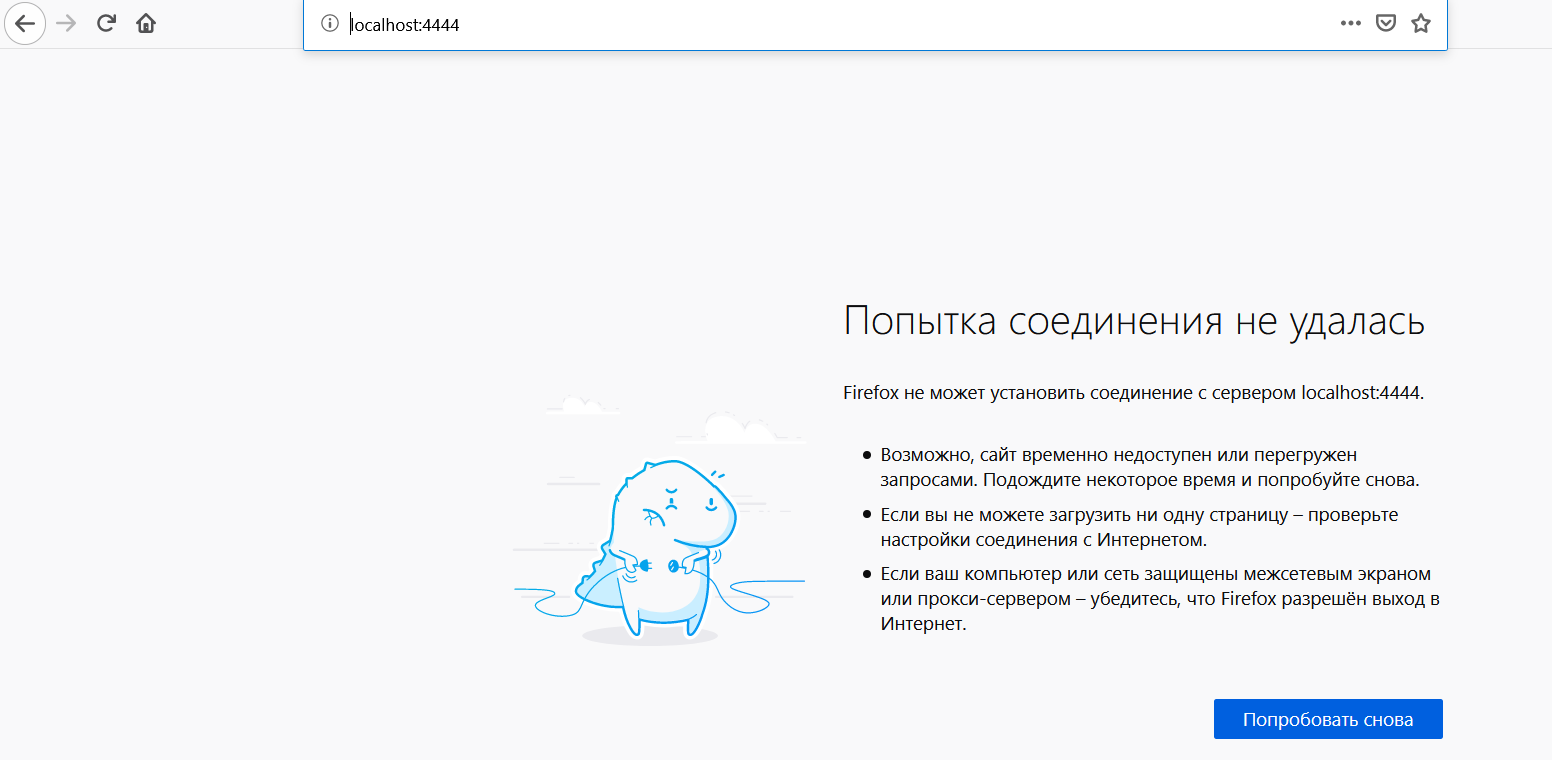Open the page actions menu (three dots)
This screenshot has width=1552, height=760.
coord(1351,24)
